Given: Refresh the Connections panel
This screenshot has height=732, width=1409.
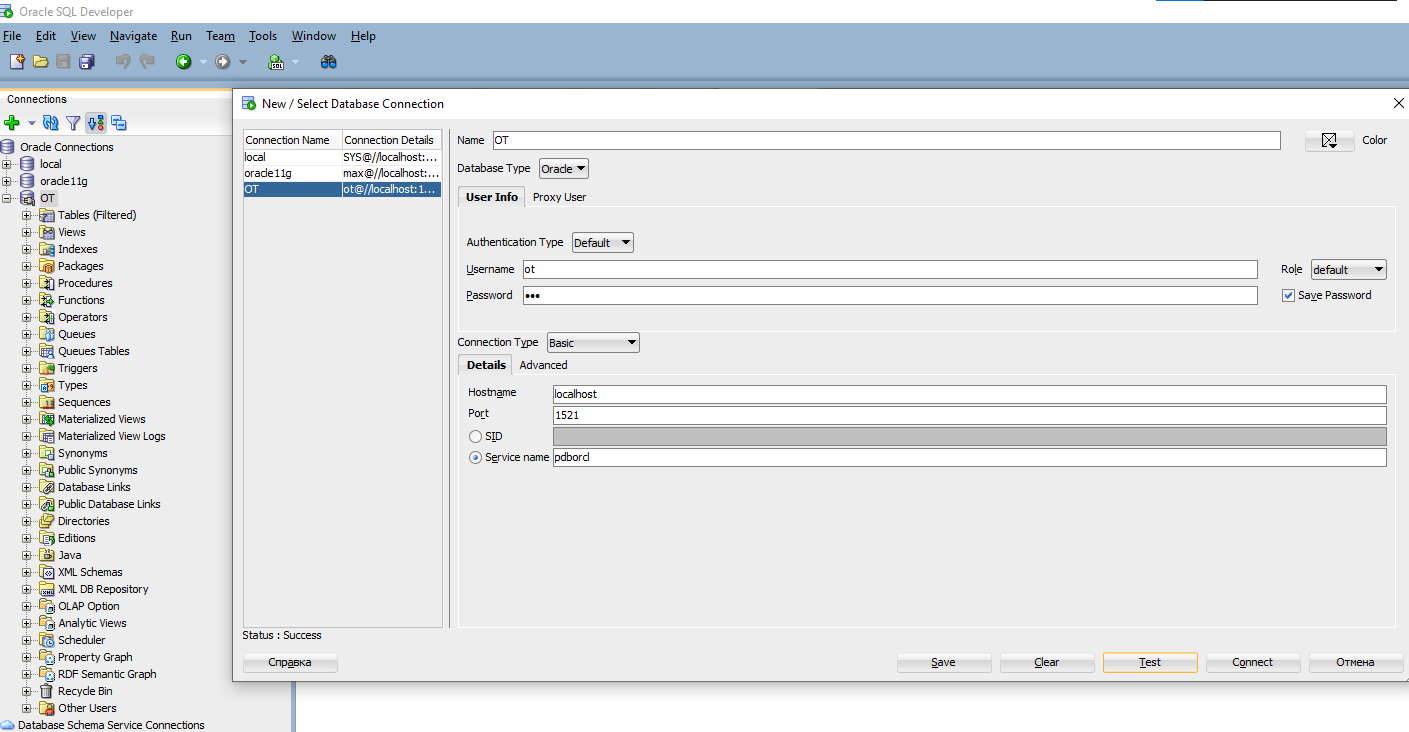Looking at the screenshot, I should (x=50, y=123).
